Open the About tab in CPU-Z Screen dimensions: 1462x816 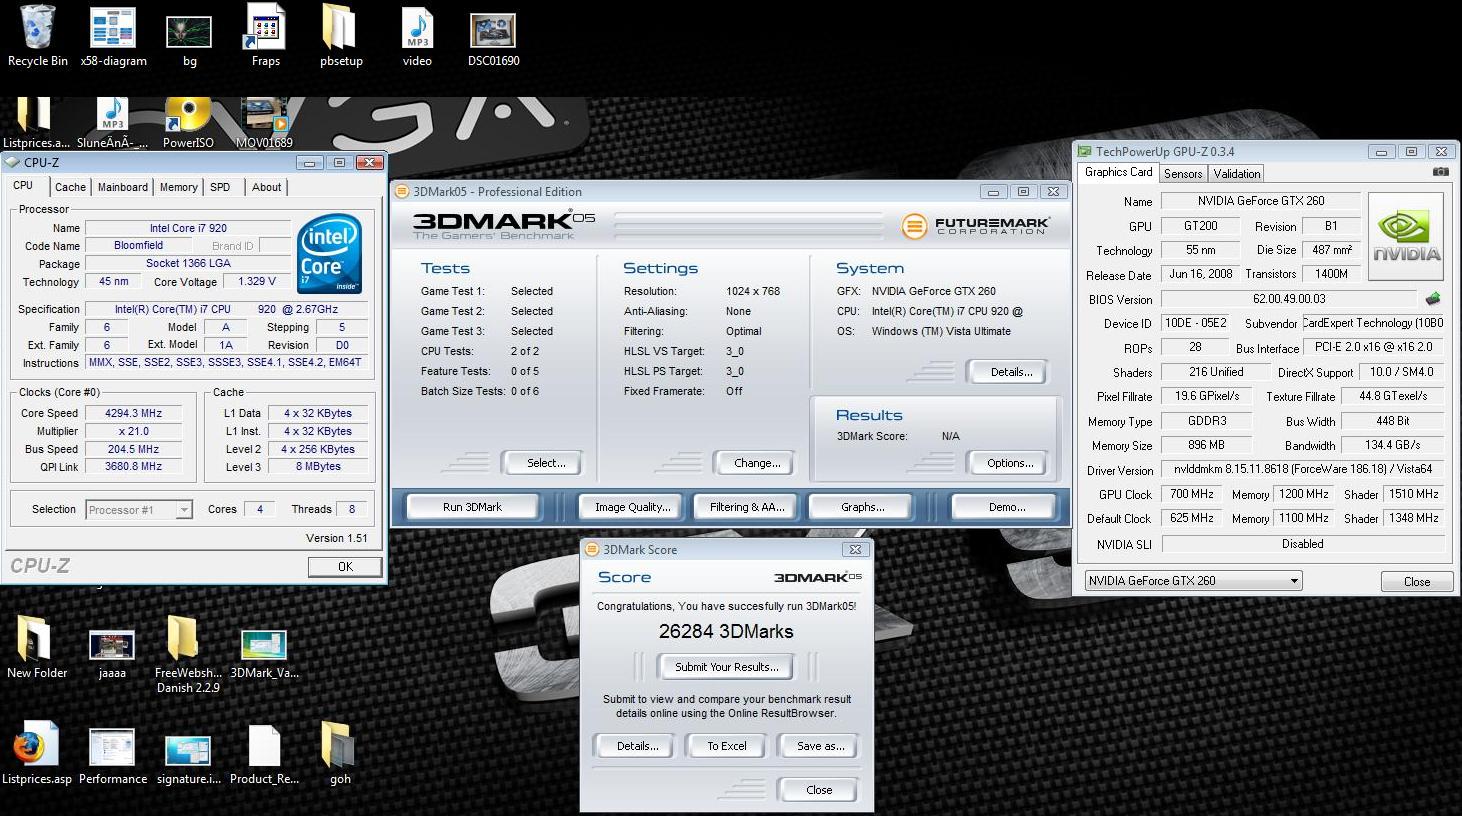click(266, 187)
